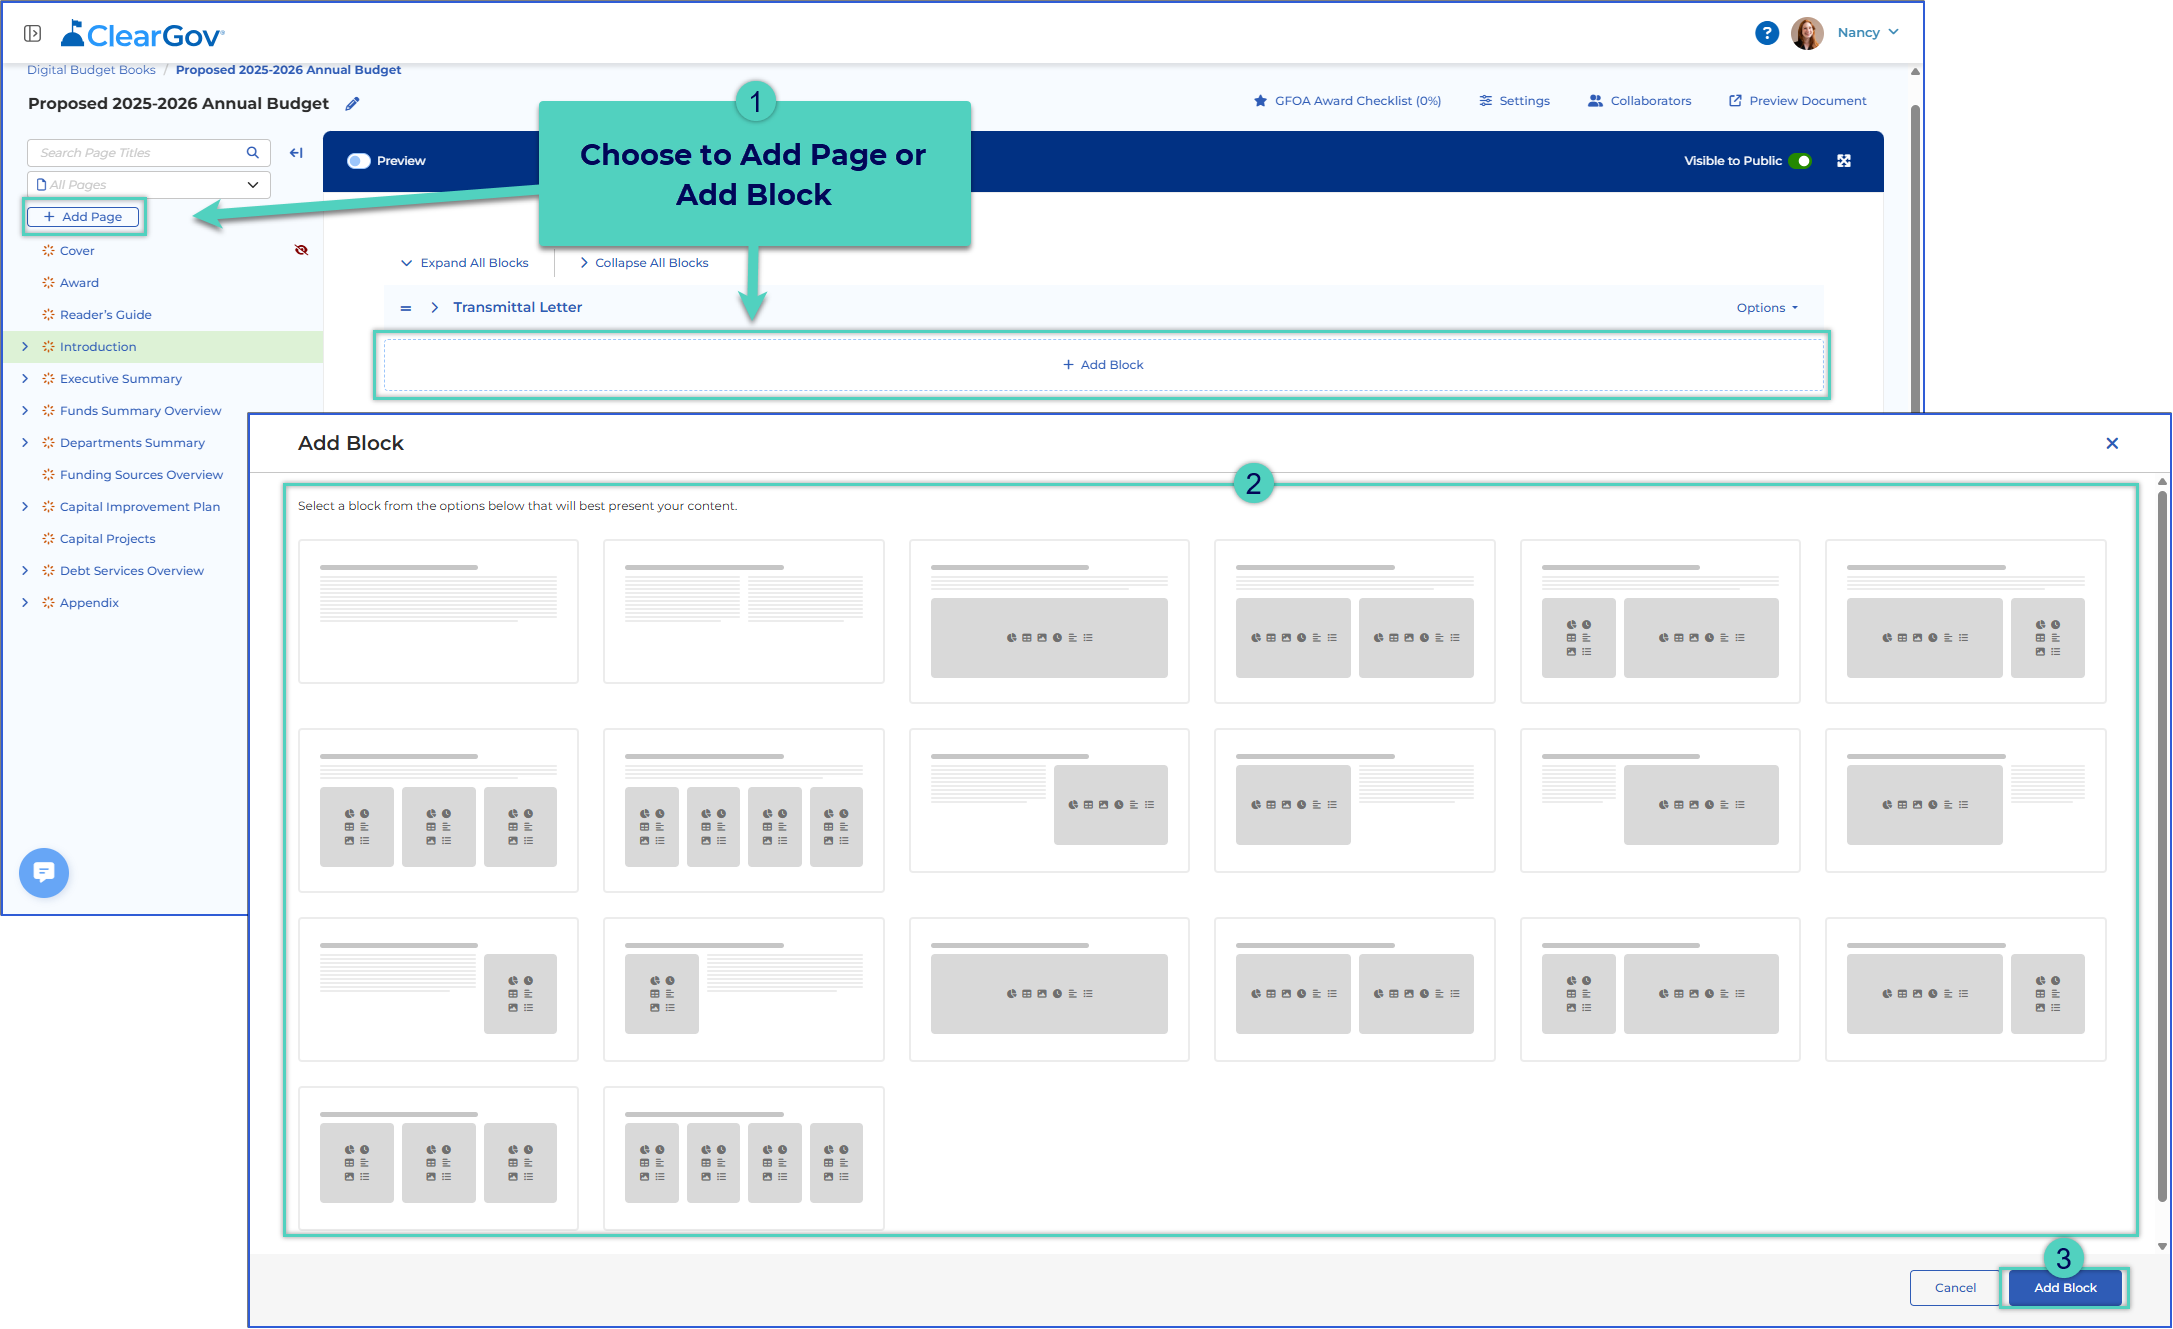Open the Collaborators menu item
Screen dimensions: 2173x1329
1639,101
